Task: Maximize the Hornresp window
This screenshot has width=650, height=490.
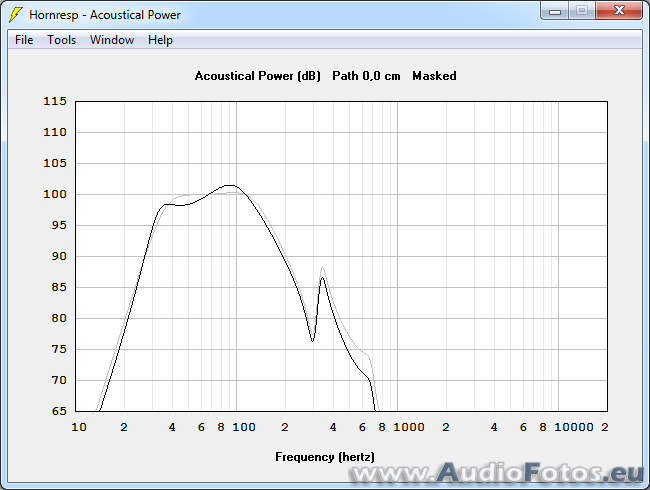Action: [582, 11]
